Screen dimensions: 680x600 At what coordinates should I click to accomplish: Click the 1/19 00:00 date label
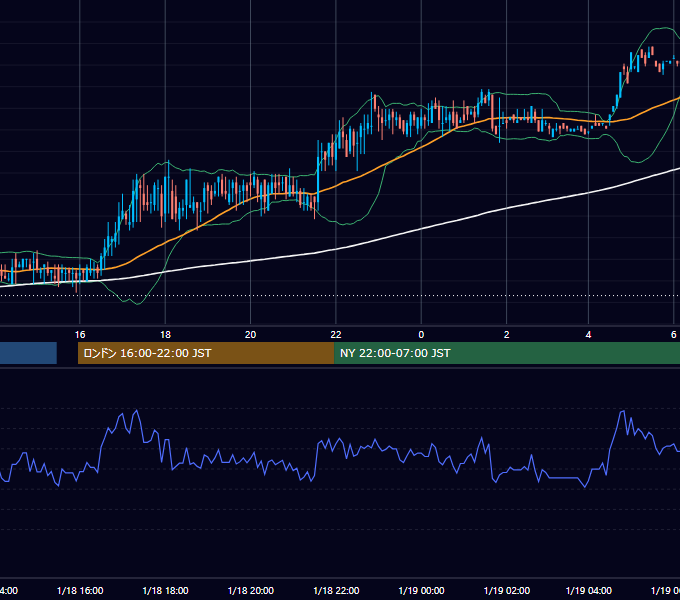[x=421, y=591]
